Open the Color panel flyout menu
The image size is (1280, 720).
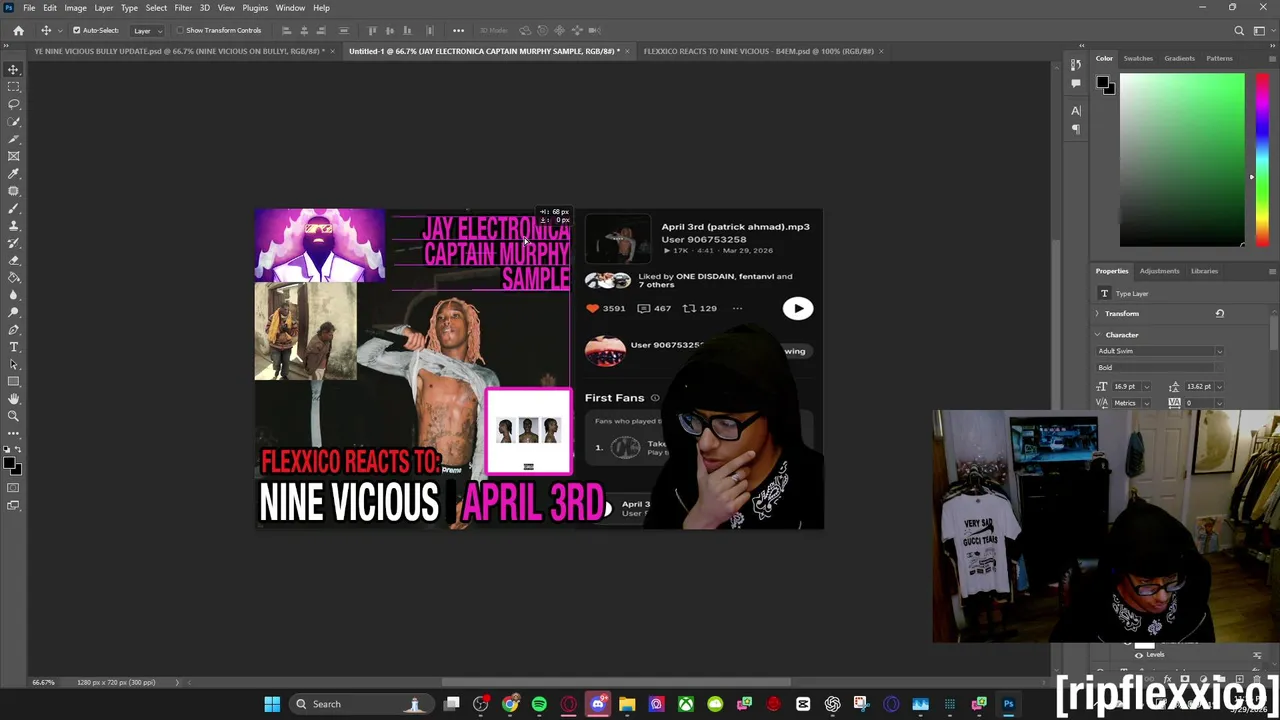(x=1271, y=58)
